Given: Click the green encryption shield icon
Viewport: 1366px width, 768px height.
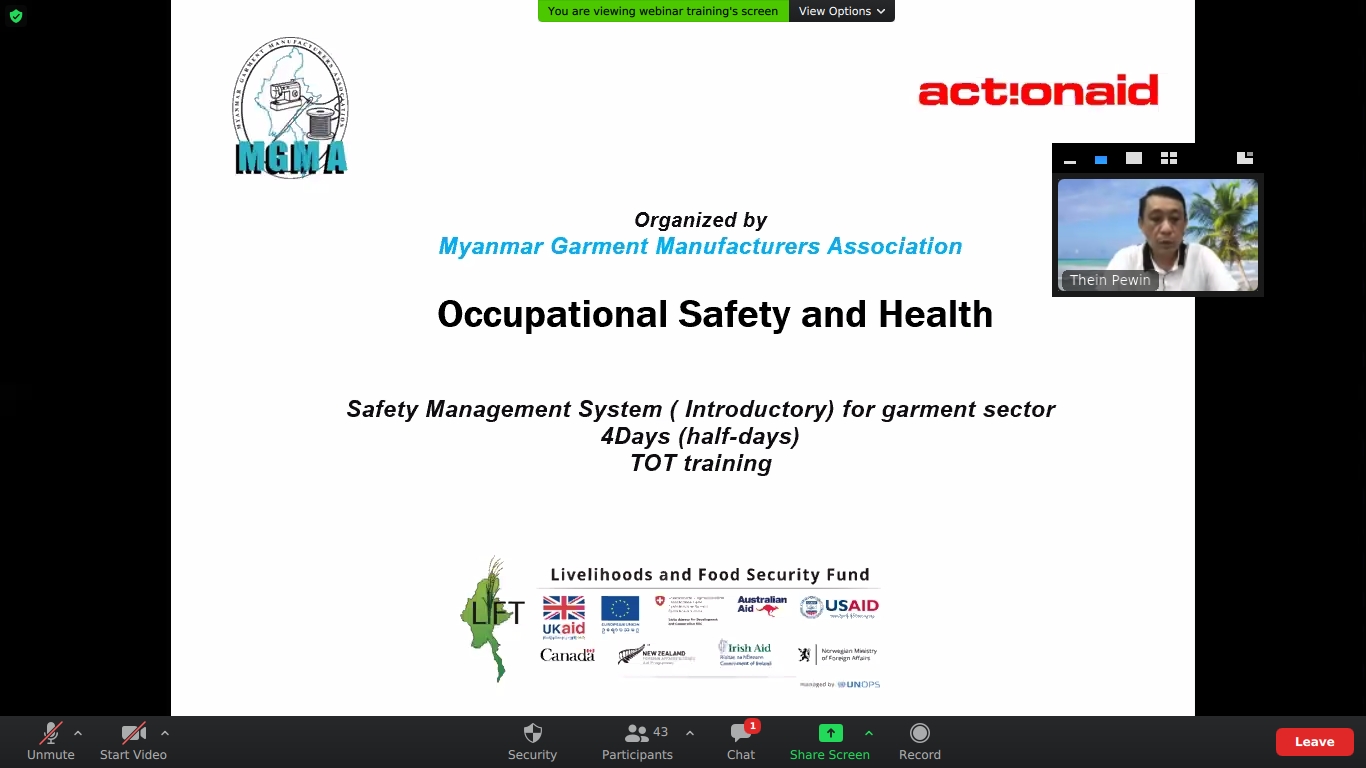Looking at the screenshot, I should (16, 16).
